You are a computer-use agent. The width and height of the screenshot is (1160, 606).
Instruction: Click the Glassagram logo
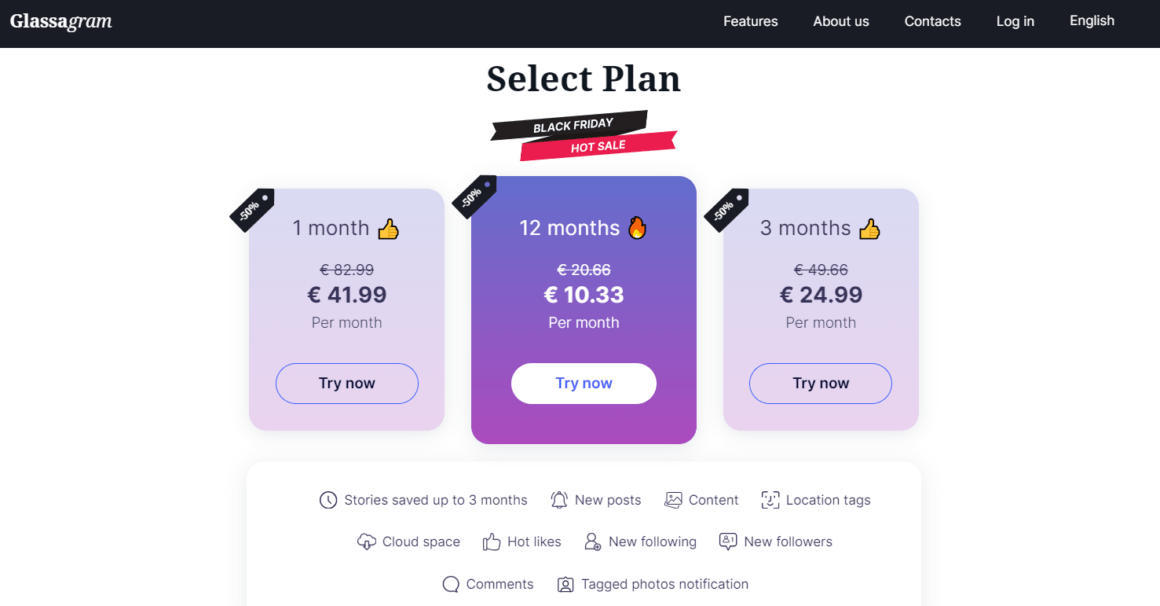(x=61, y=21)
